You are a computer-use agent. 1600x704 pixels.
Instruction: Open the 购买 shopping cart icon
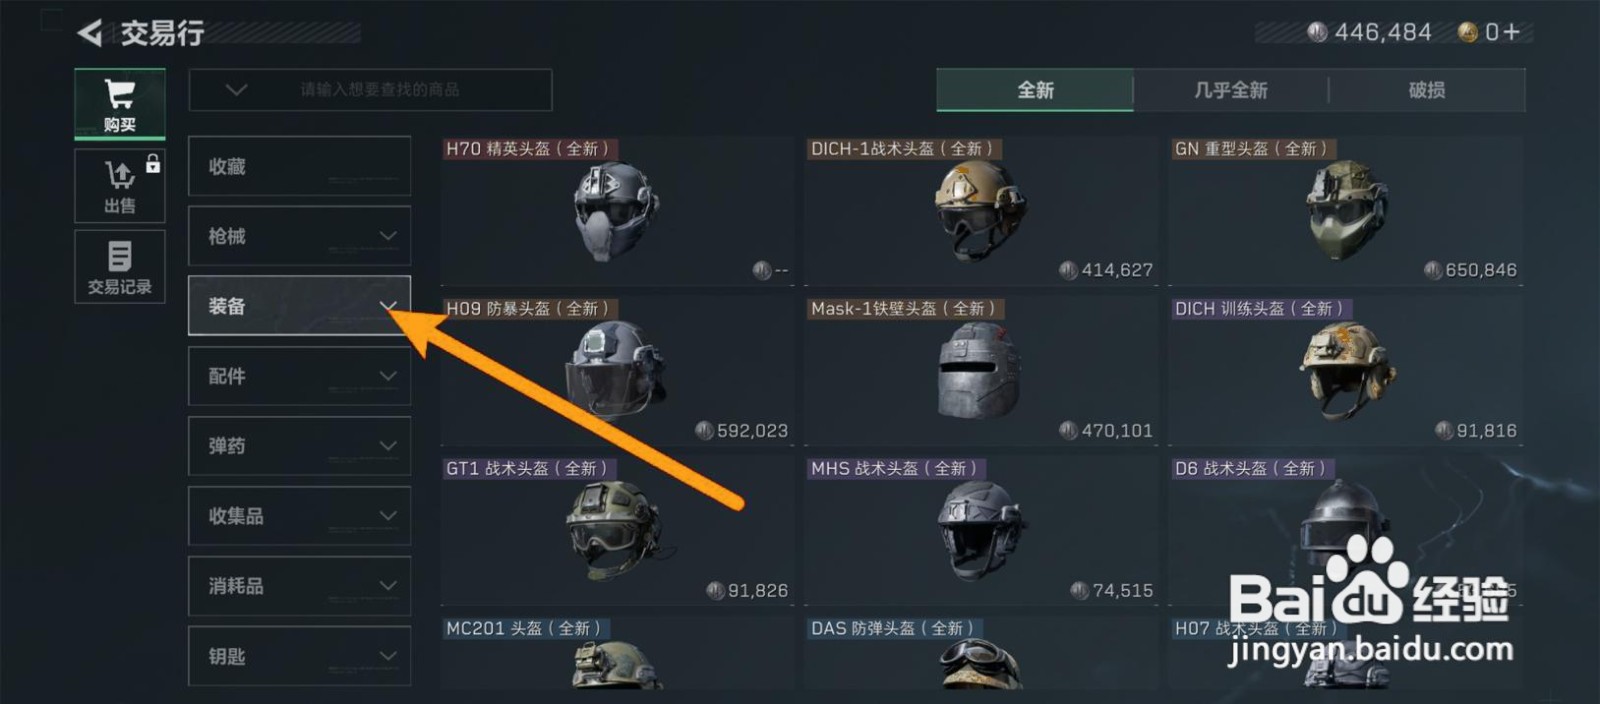(120, 104)
